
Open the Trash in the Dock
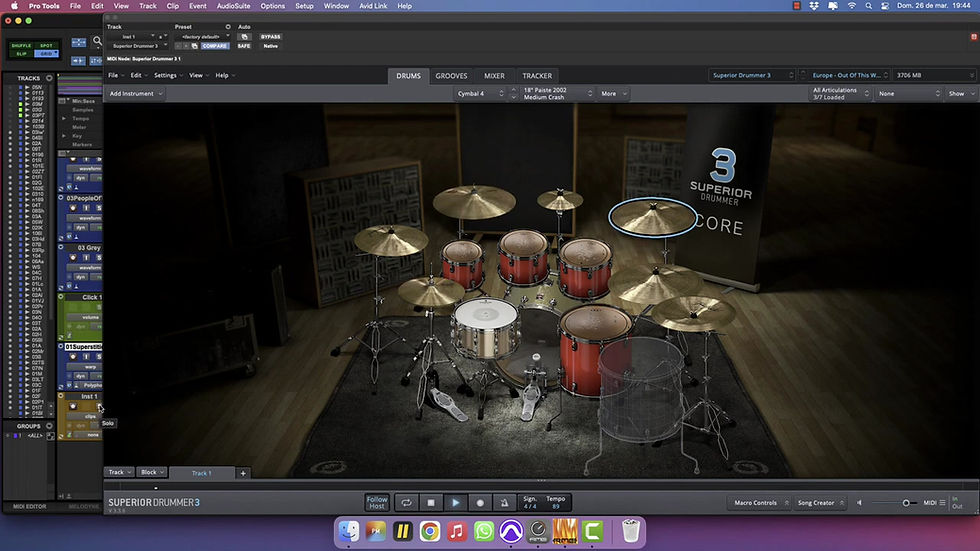631,531
